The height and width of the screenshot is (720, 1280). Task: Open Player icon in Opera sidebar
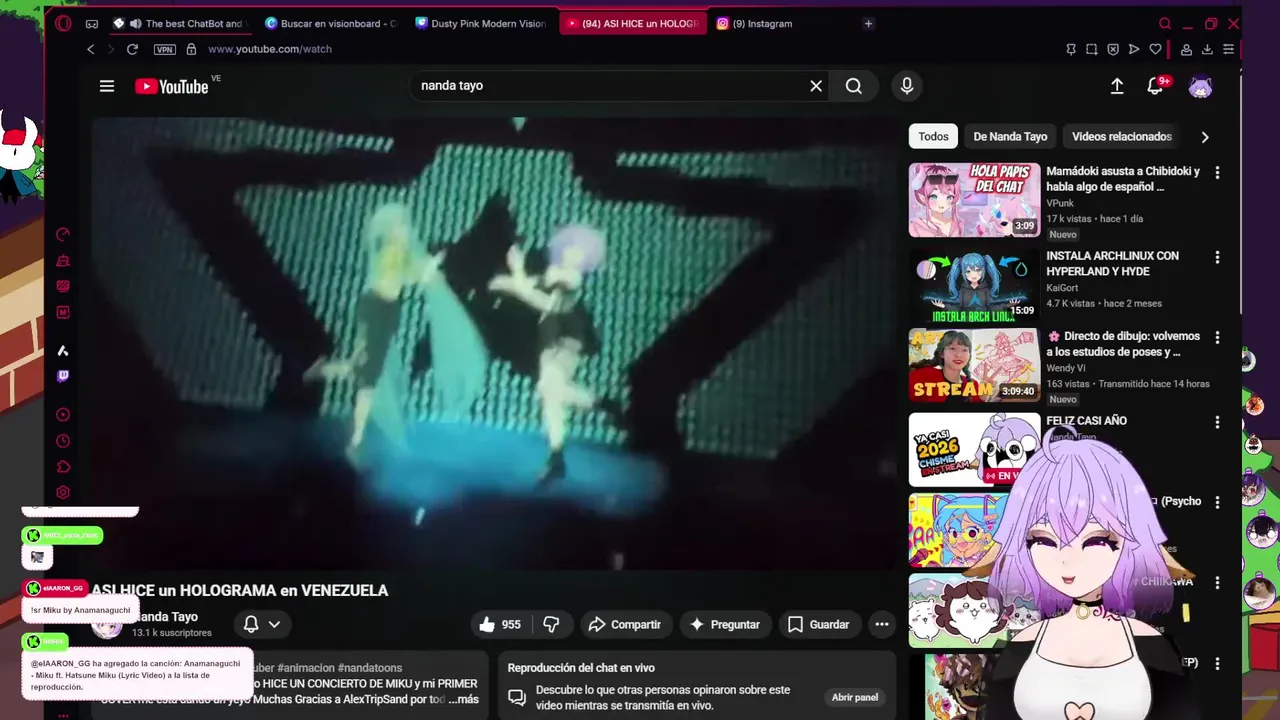[63, 415]
